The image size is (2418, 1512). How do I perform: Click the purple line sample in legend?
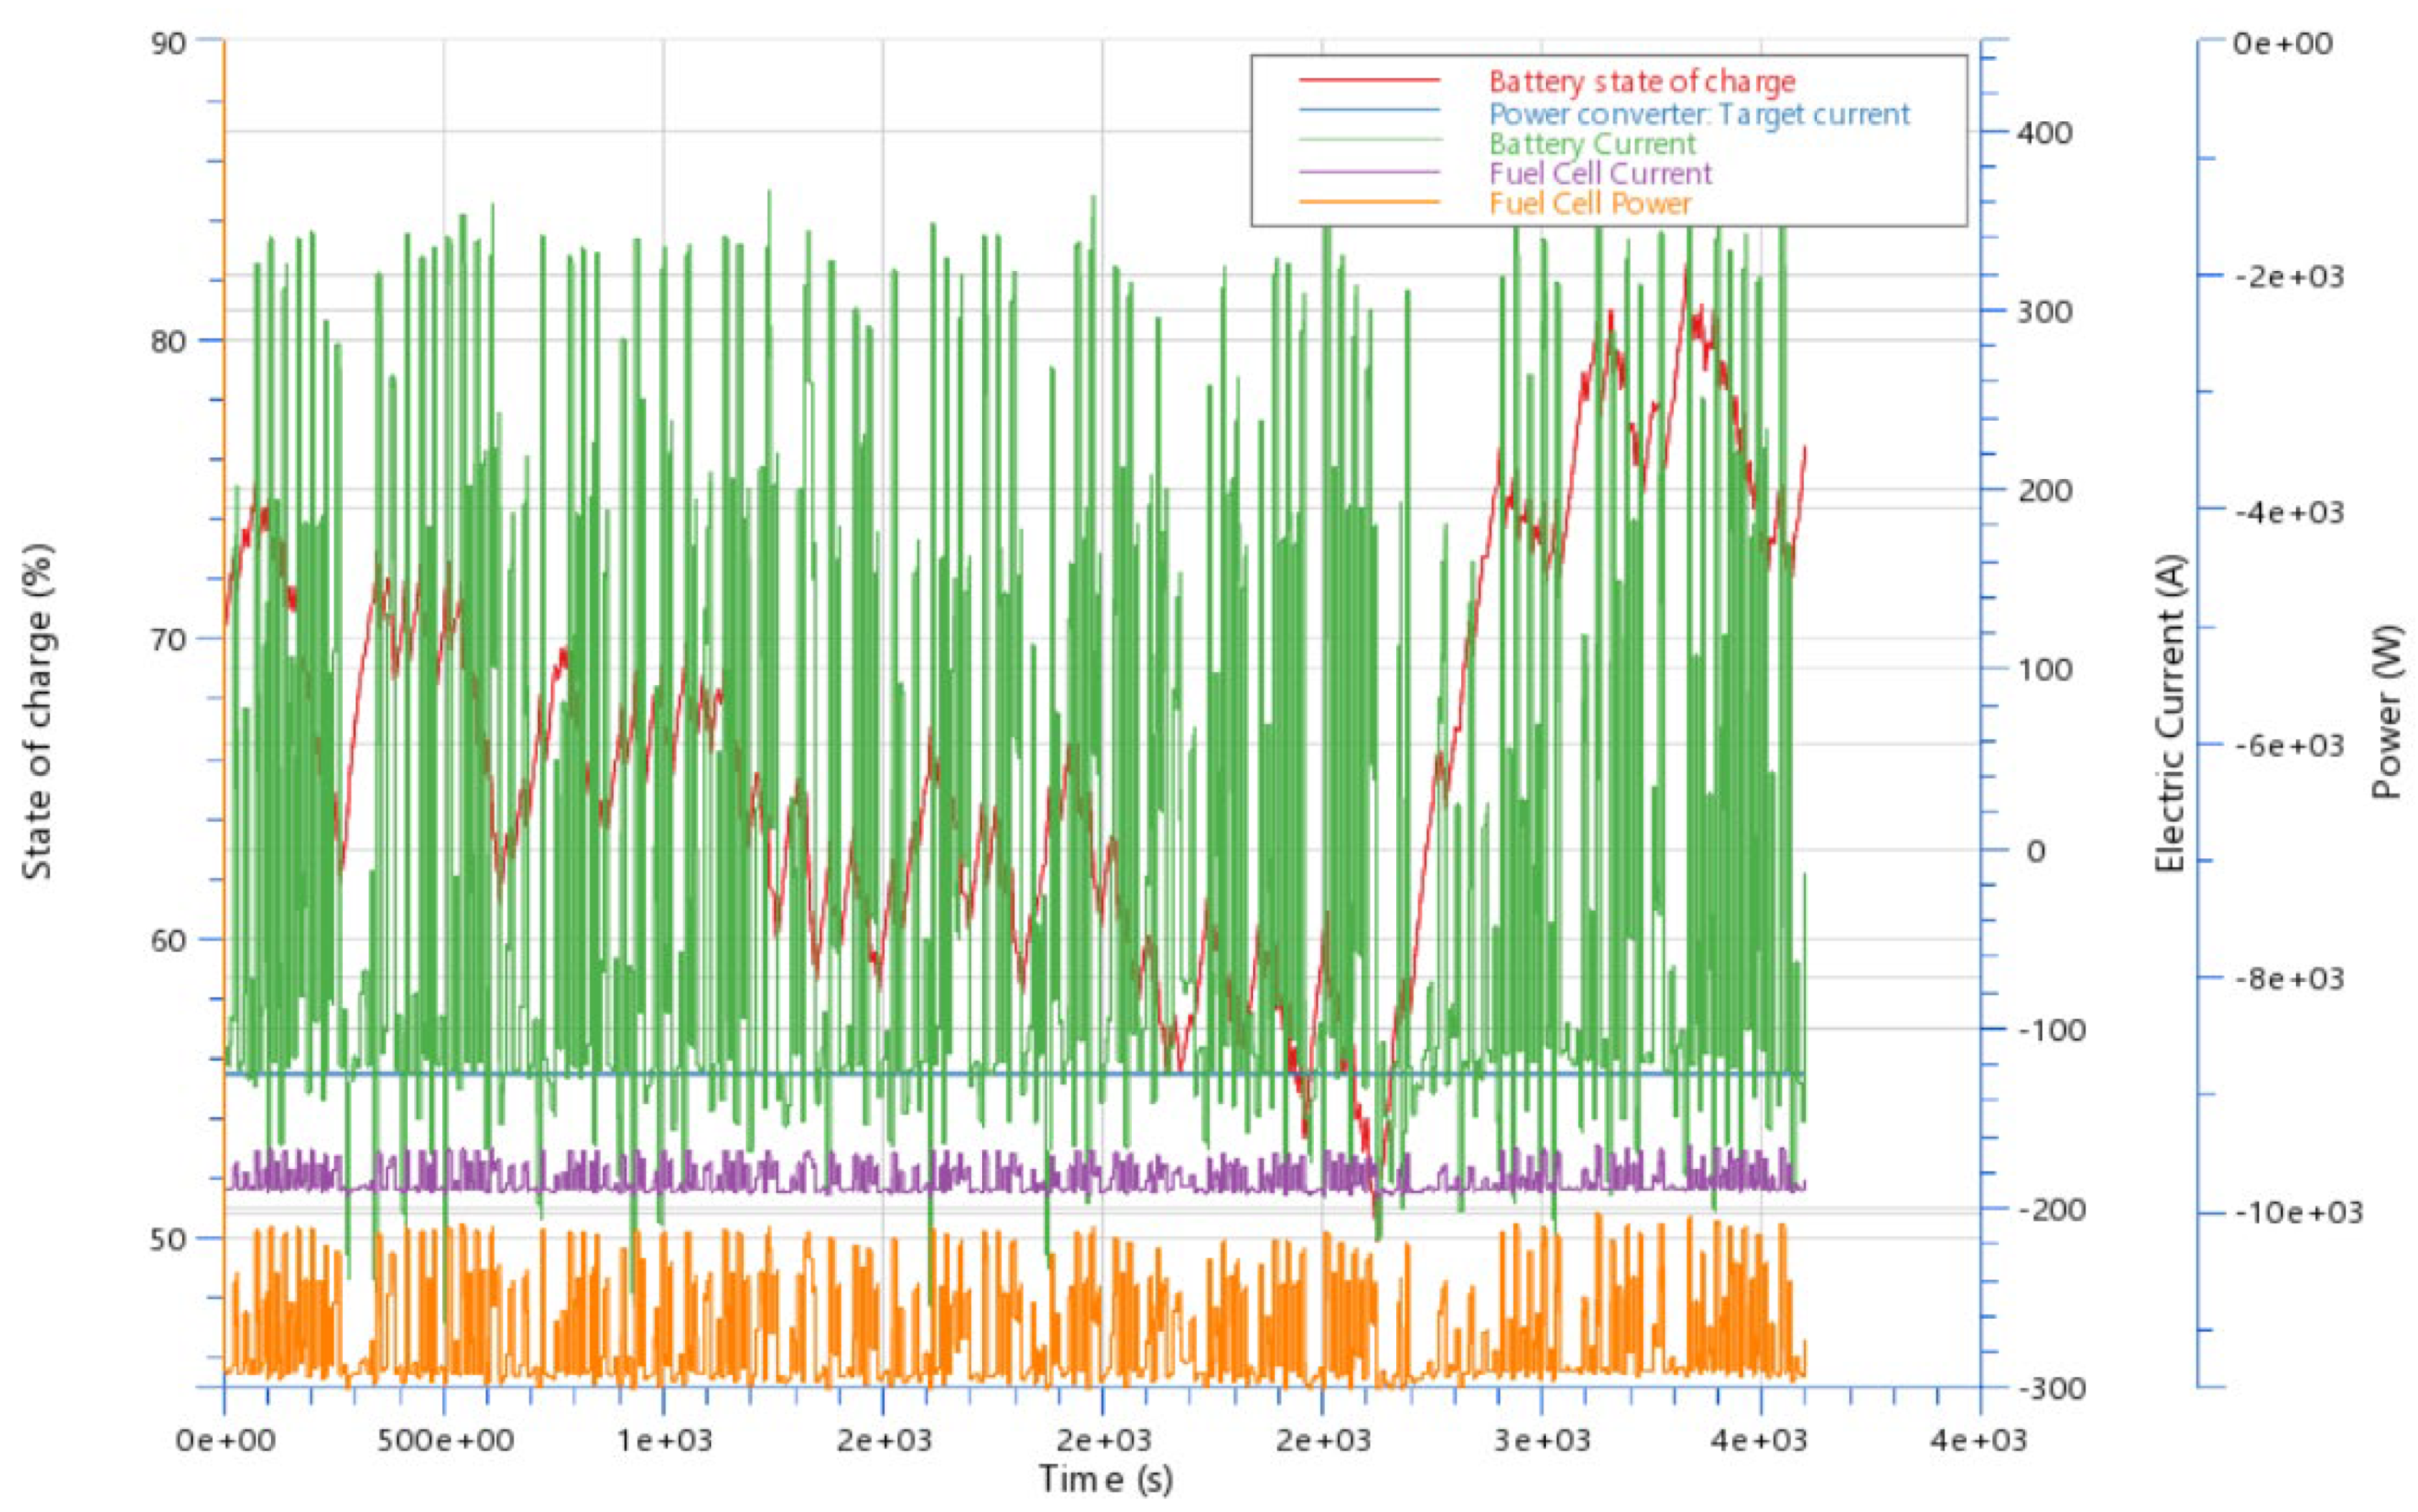(1369, 172)
